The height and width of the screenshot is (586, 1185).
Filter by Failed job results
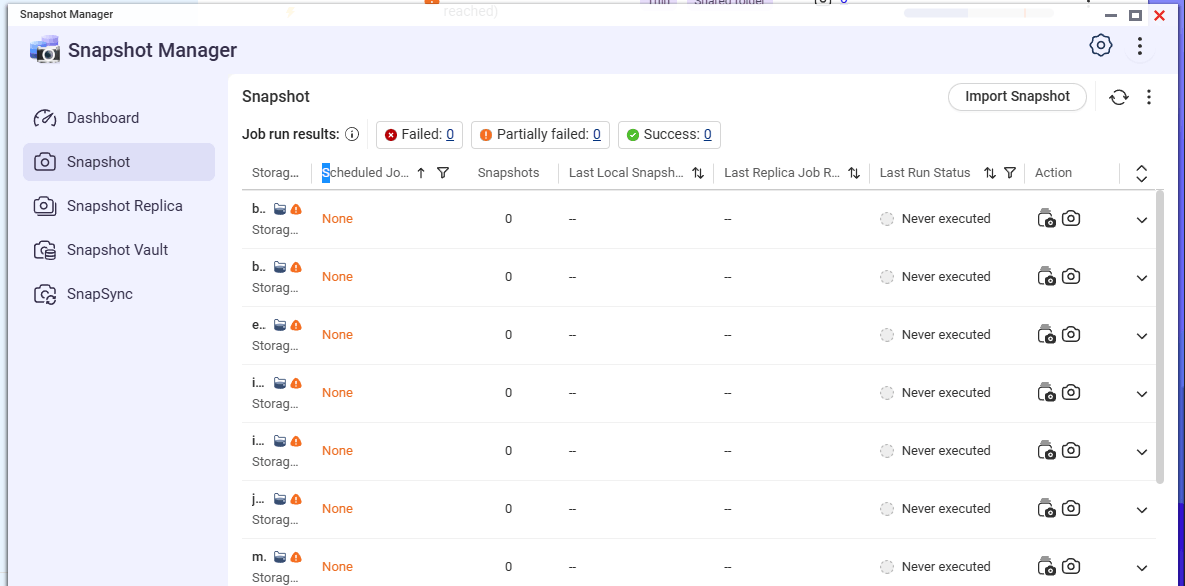[419, 135]
